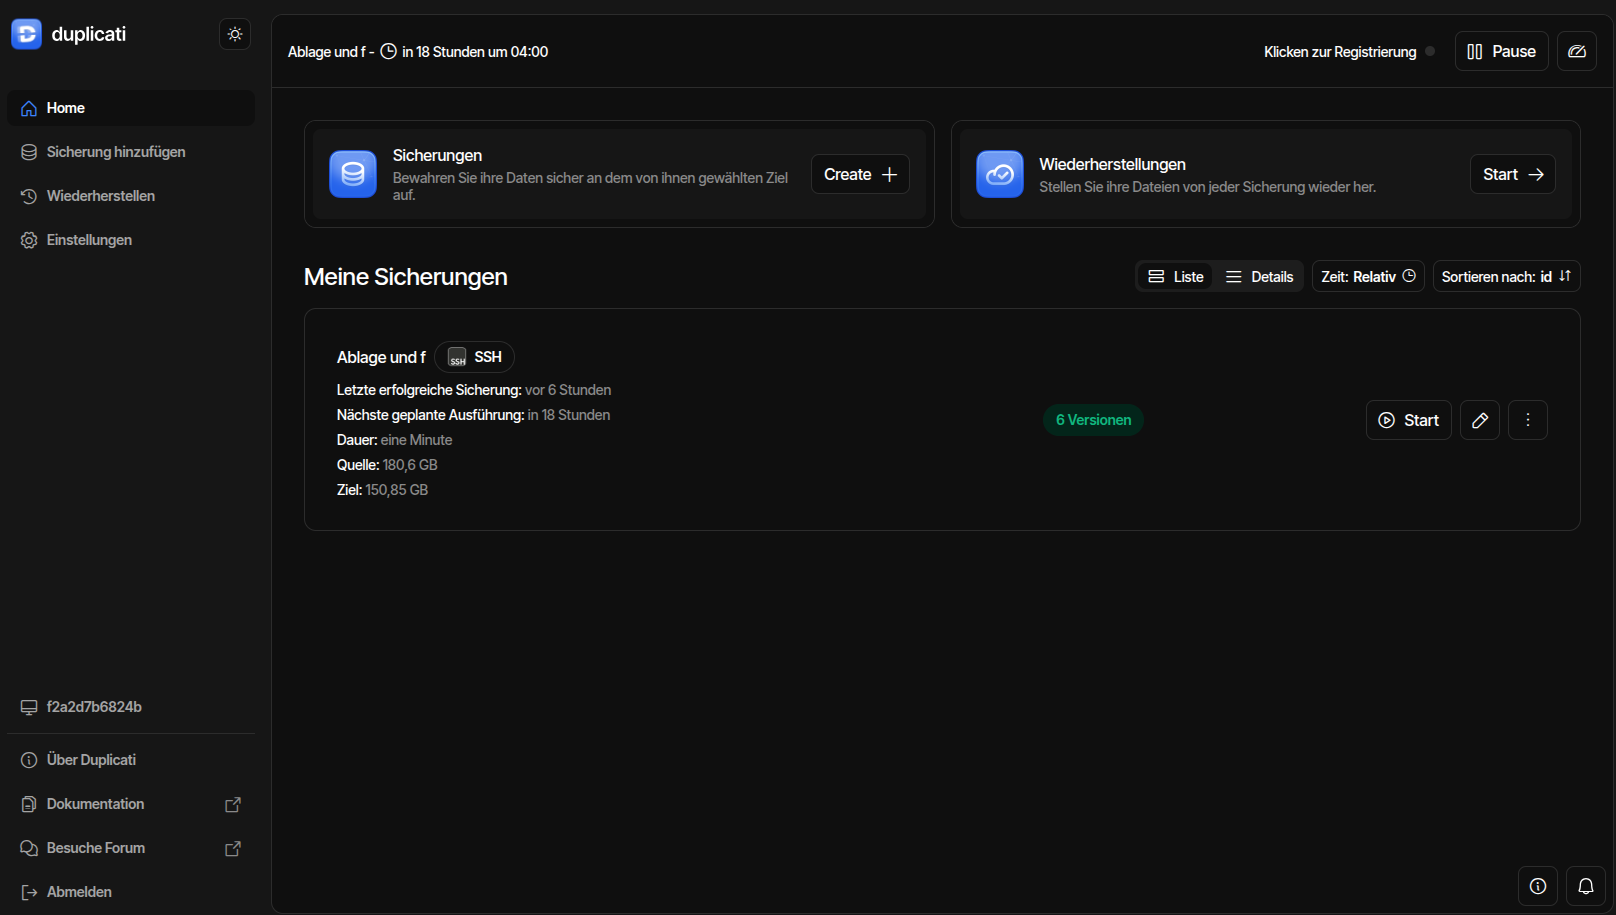The height and width of the screenshot is (915, 1616).
Task: Click 'Ablage und f -' in the top status bar
Action: pyautogui.click(x=331, y=52)
